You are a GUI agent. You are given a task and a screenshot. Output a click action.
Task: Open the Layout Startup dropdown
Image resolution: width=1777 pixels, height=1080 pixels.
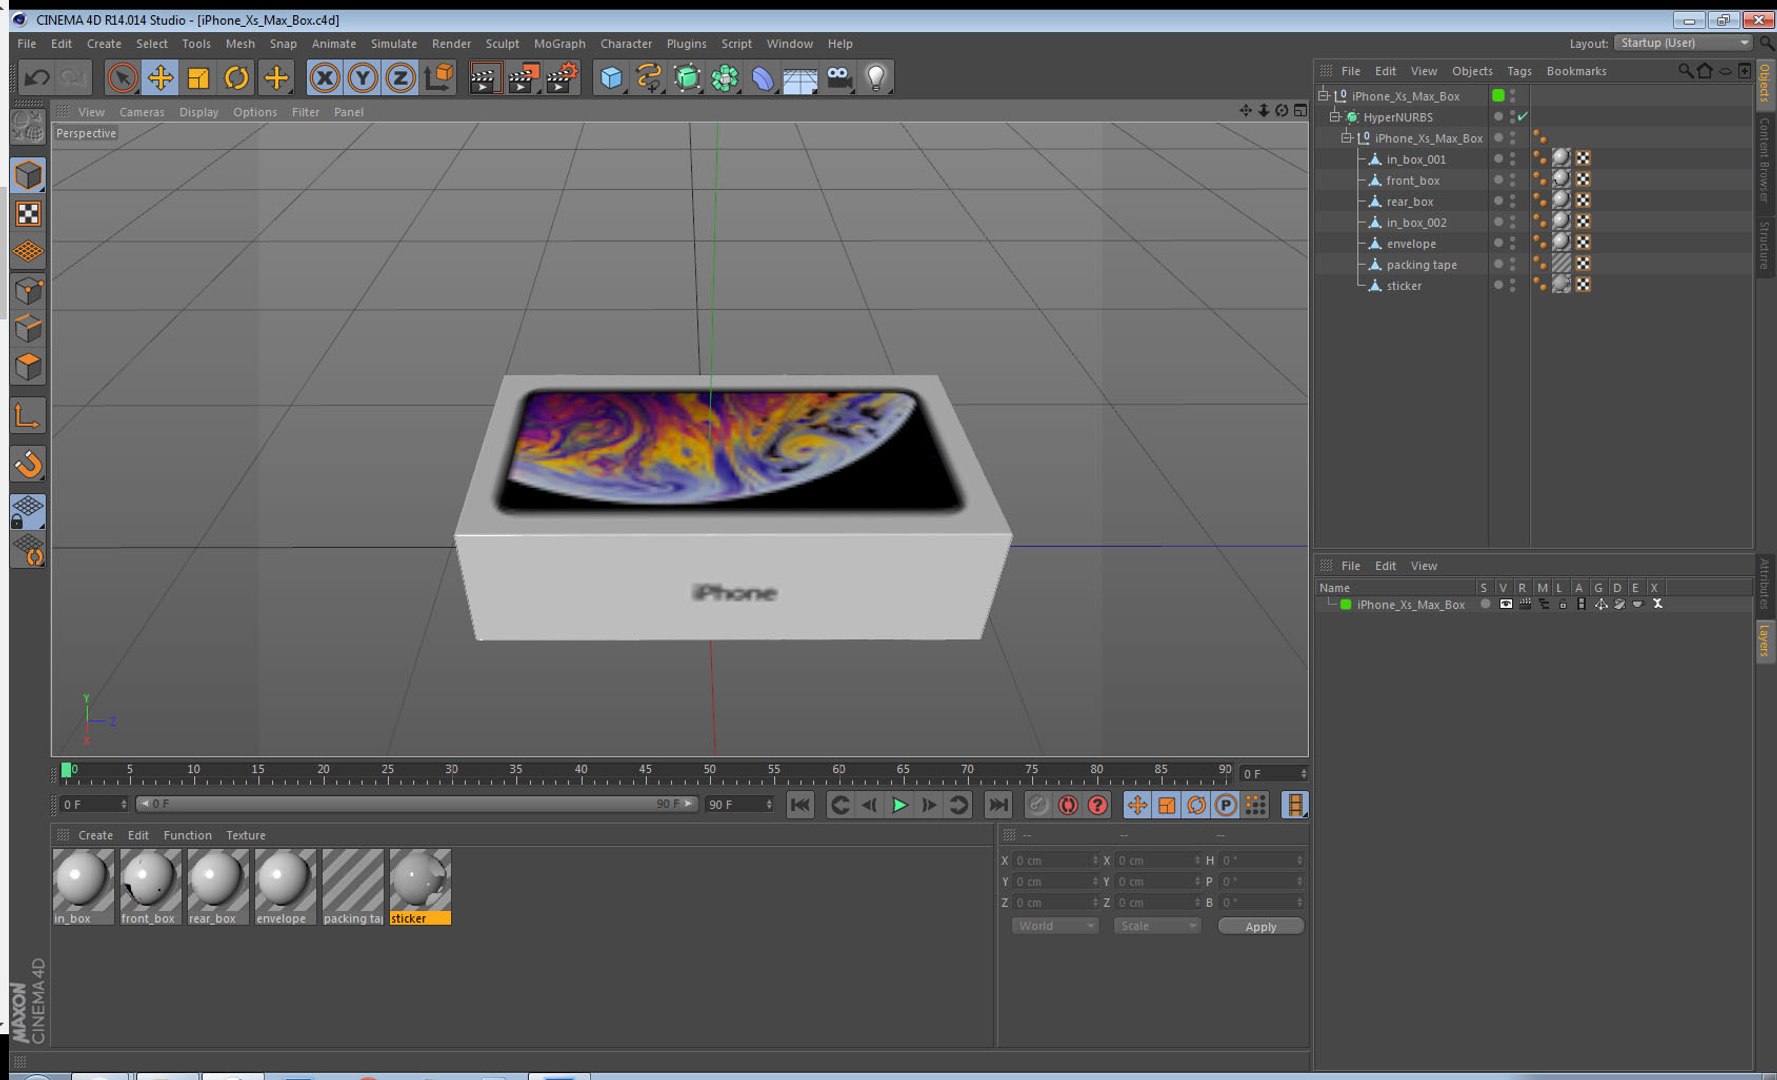point(1683,43)
